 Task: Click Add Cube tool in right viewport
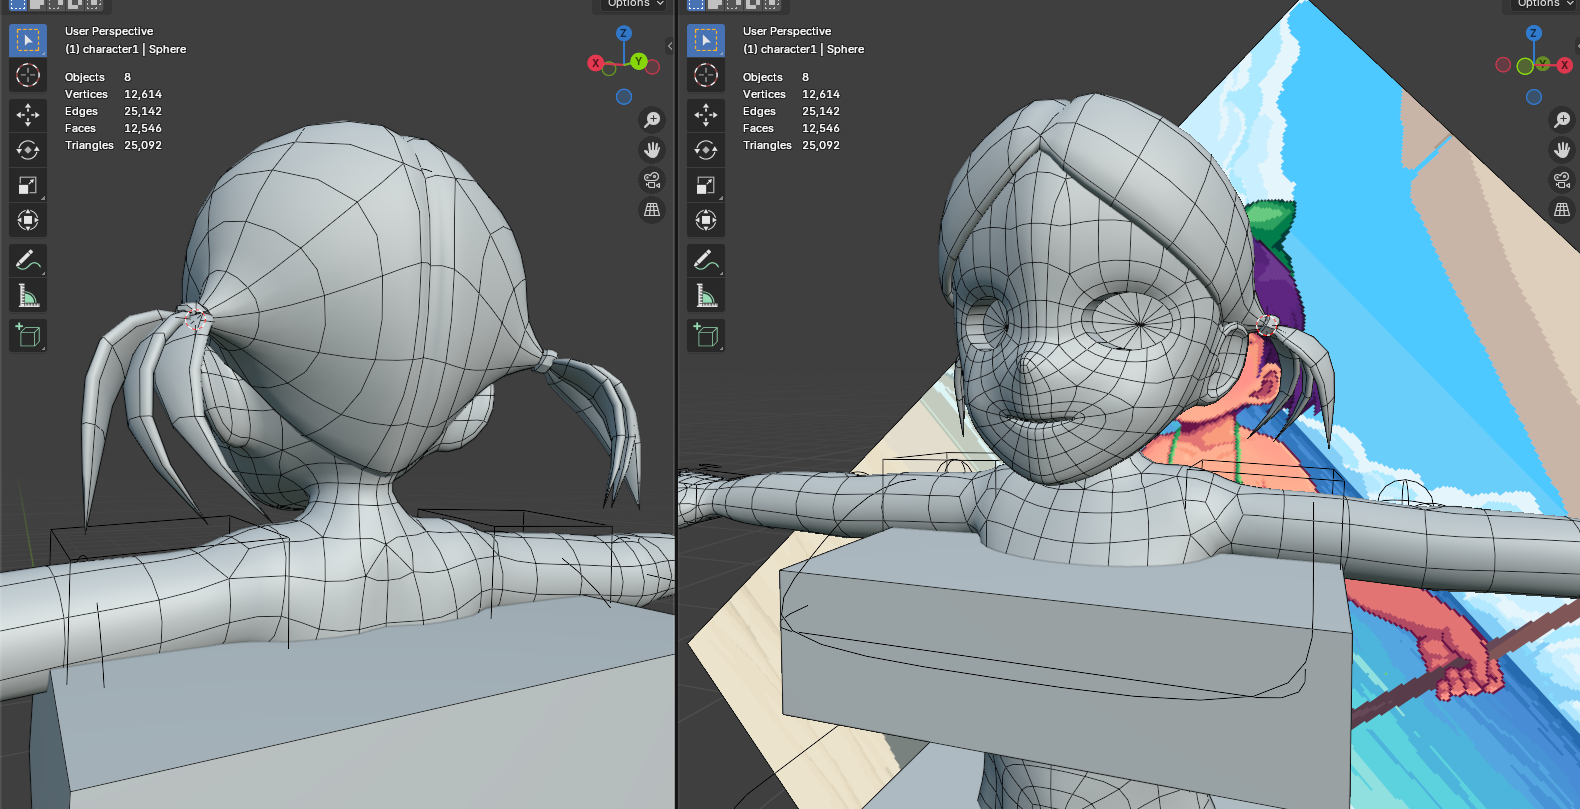(x=706, y=335)
